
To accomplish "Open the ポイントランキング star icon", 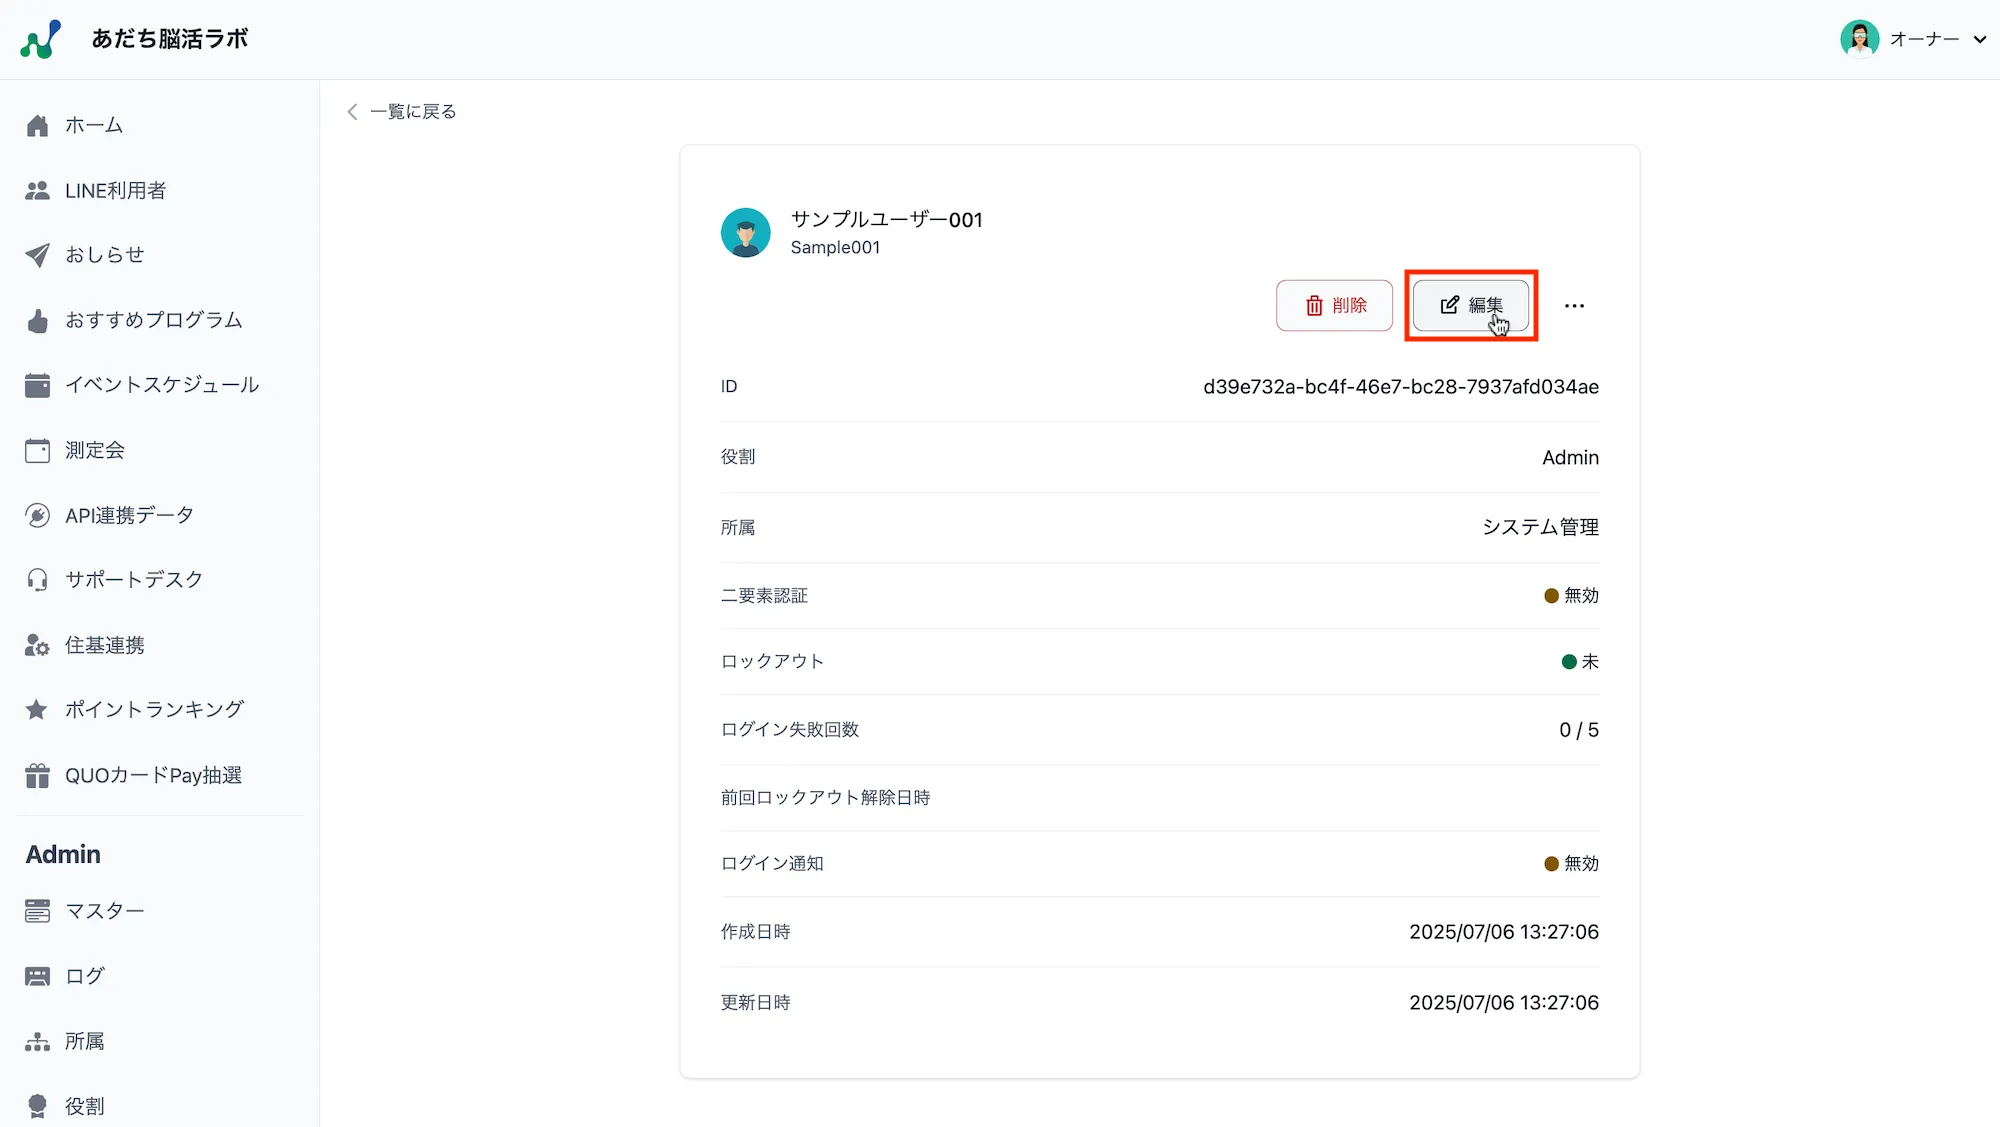I will pos(37,709).
